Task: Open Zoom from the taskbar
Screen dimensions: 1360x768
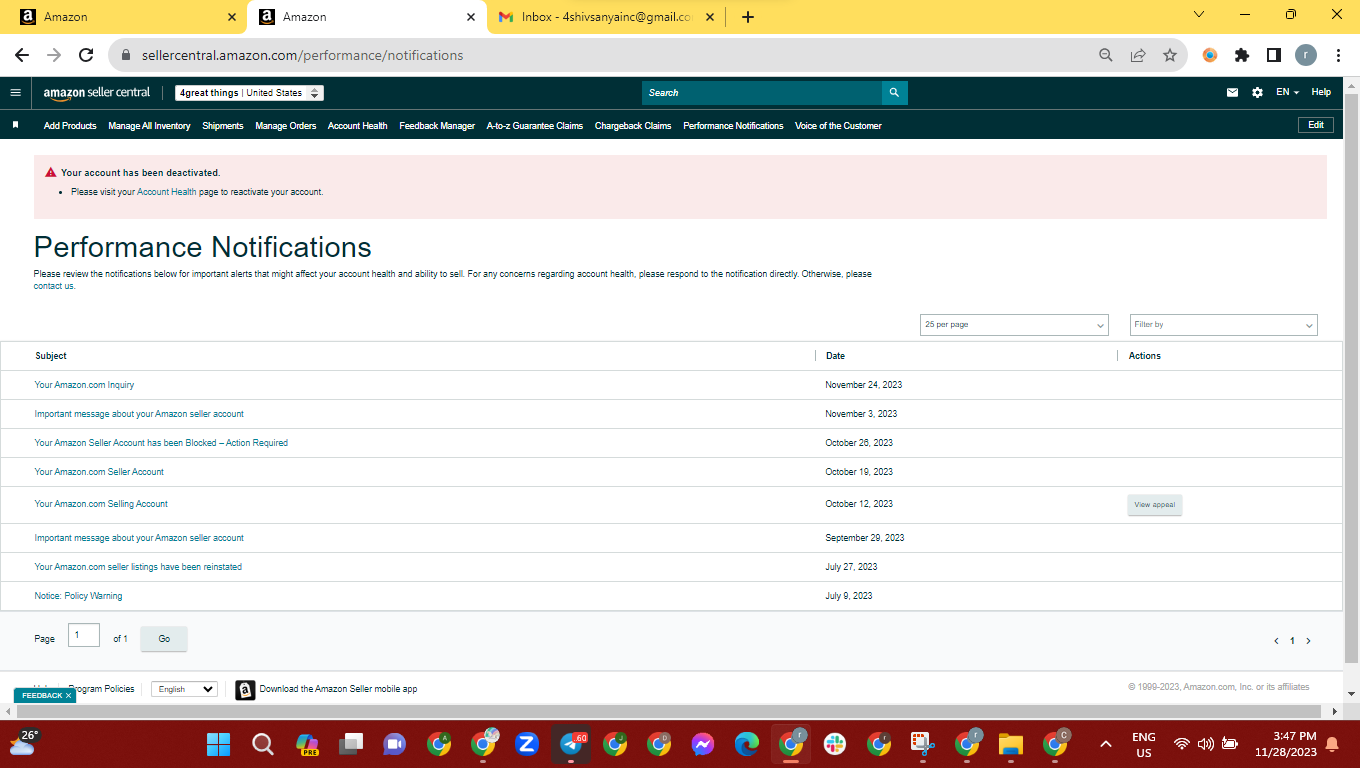Action: click(527, 744)
